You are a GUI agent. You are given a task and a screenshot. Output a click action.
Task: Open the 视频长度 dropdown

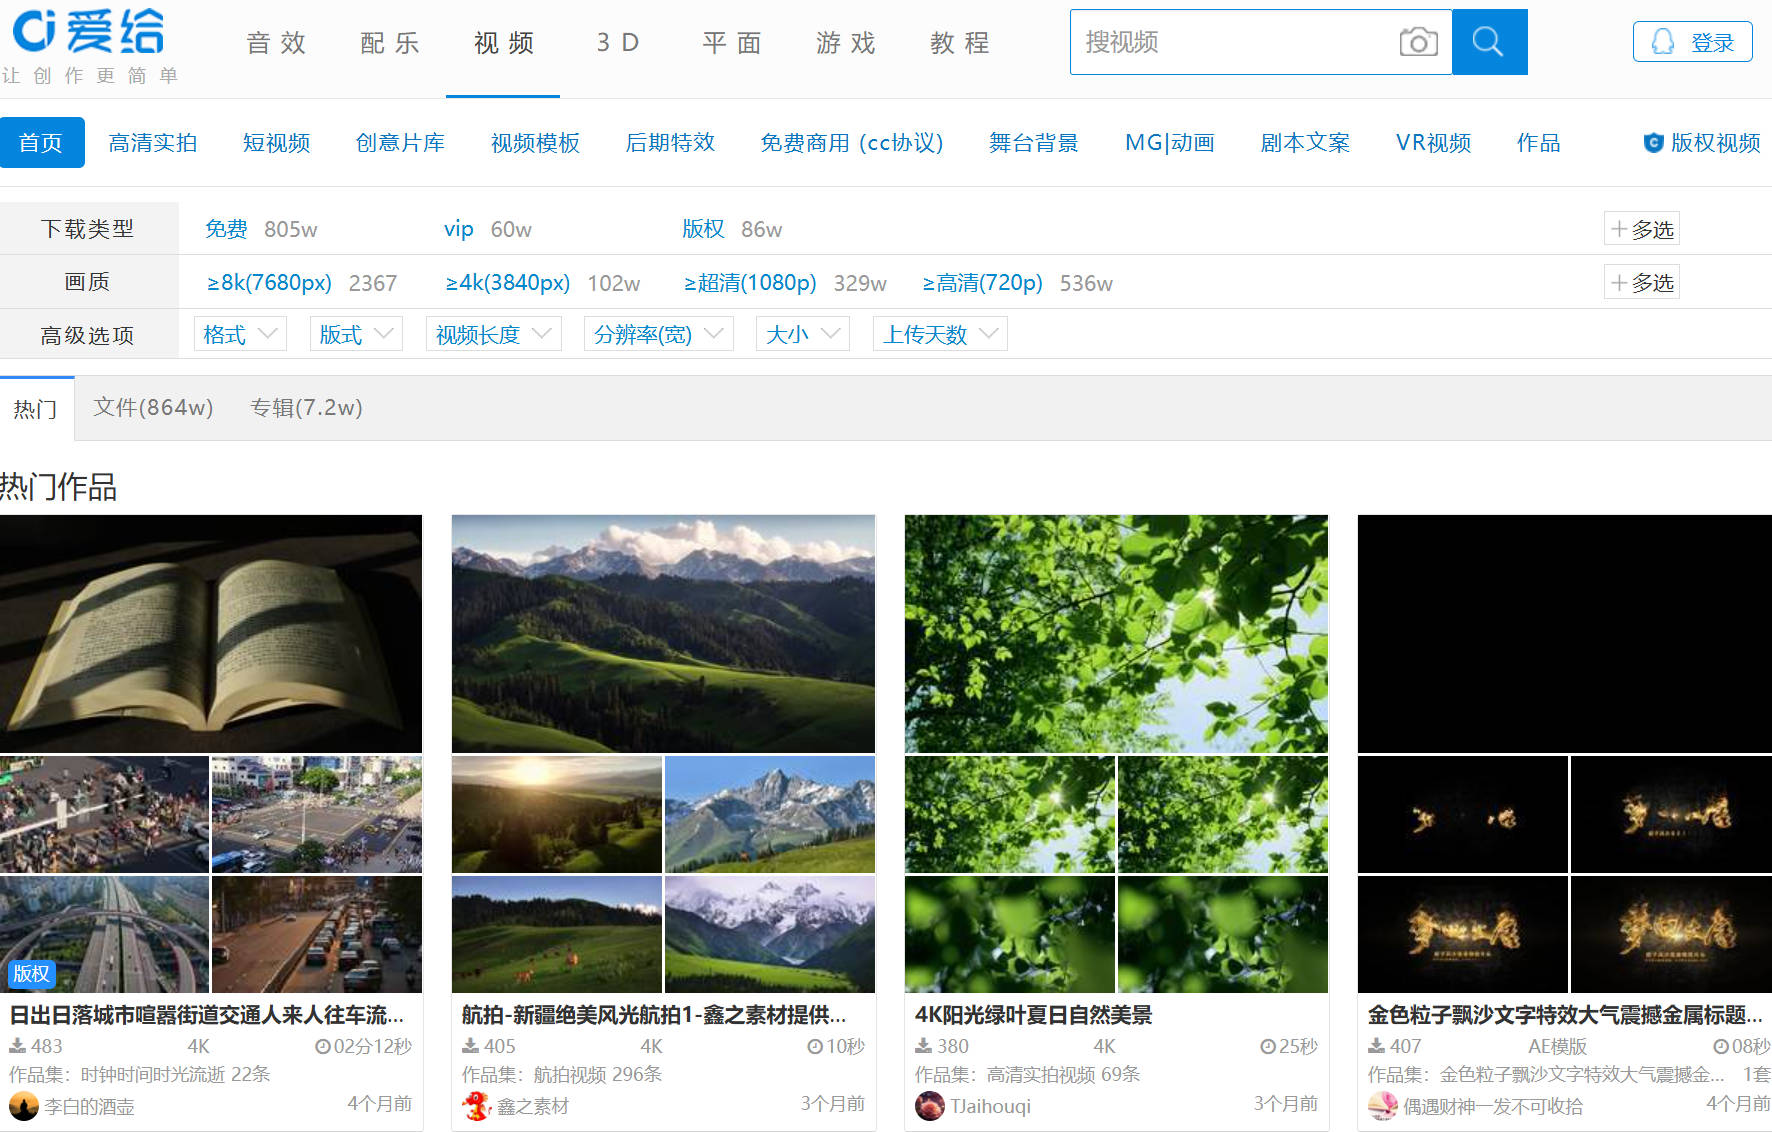coord(493,334)
